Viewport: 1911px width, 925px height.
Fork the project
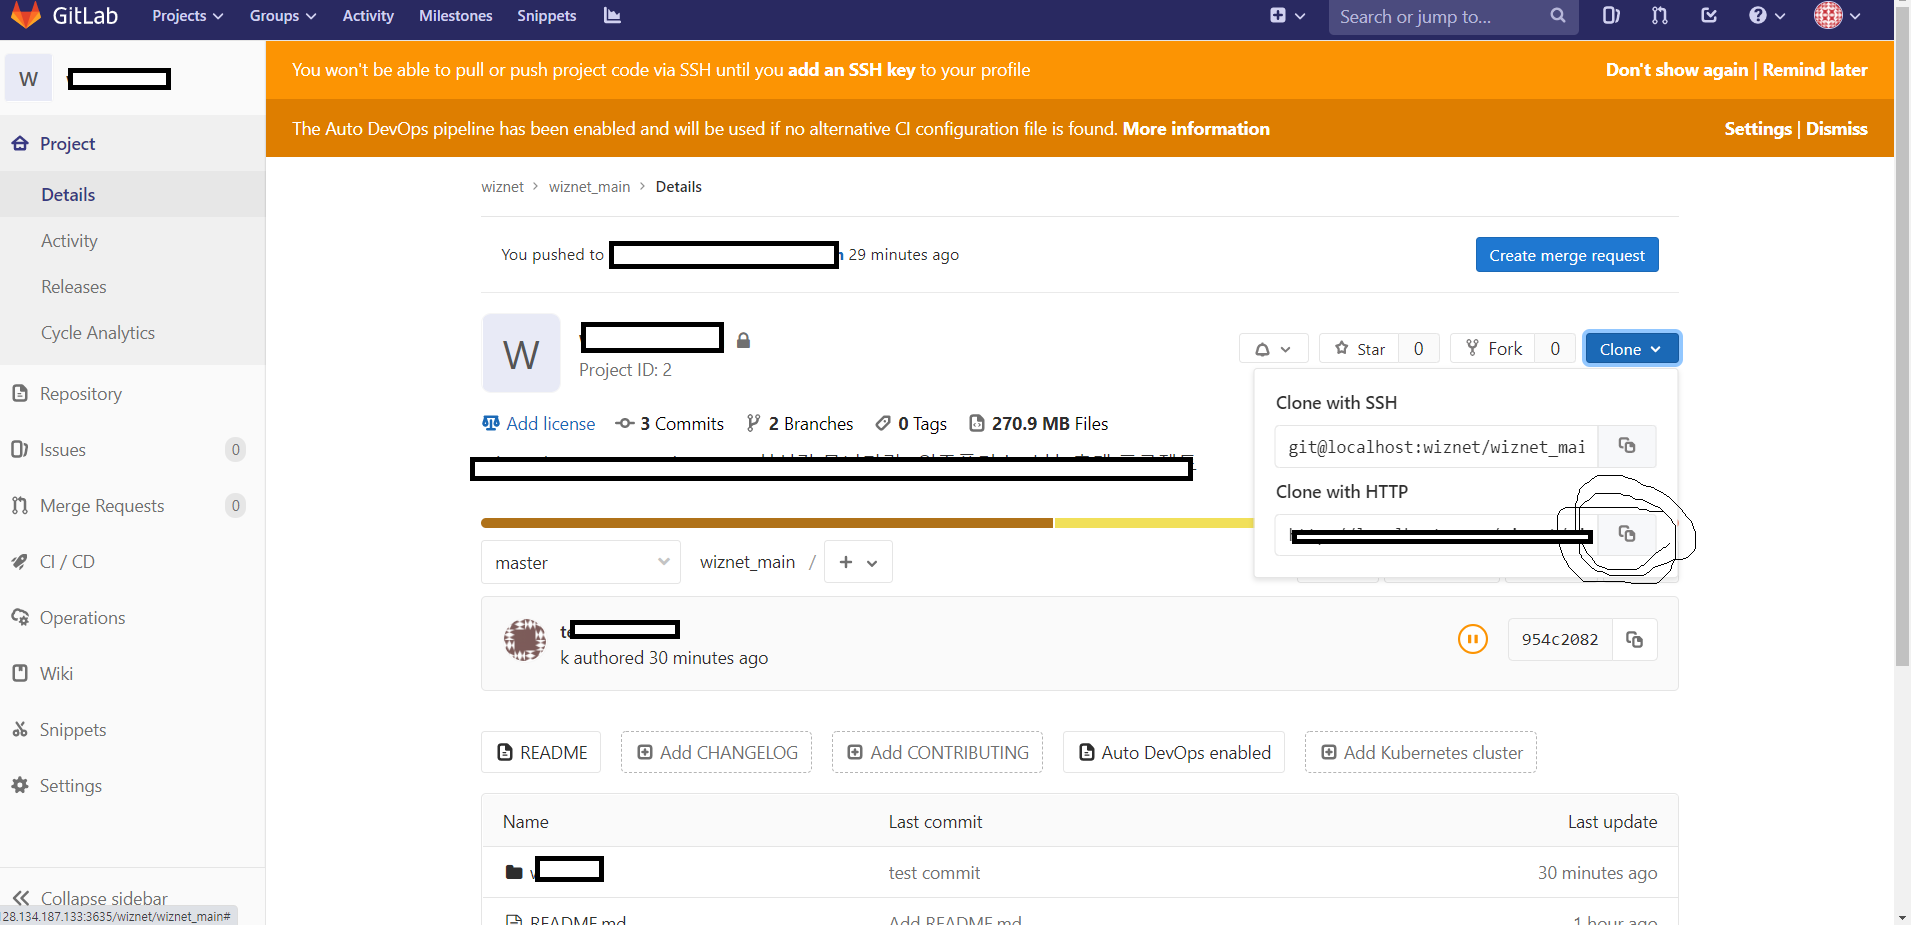point(1493,349)
